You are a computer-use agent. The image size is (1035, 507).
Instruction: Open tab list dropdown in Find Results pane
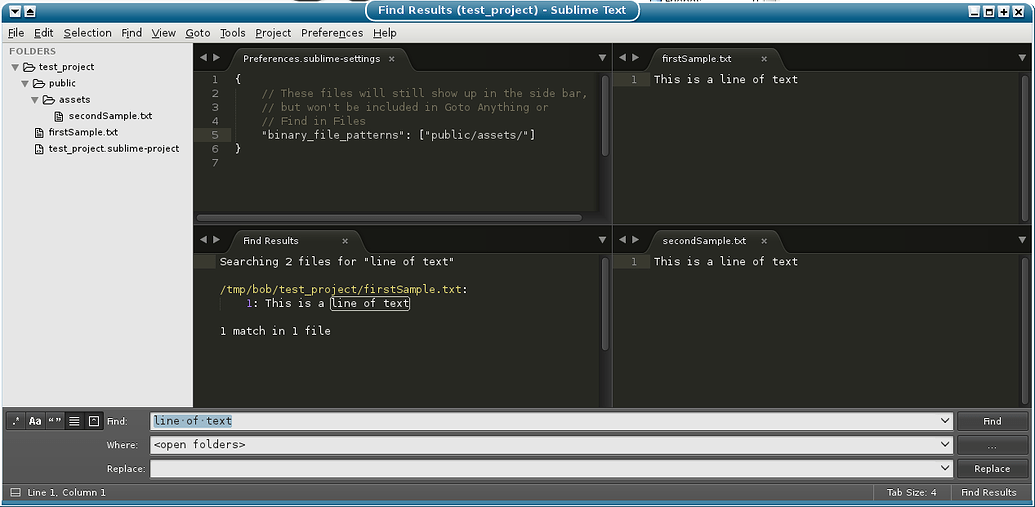tap(603, 240)
